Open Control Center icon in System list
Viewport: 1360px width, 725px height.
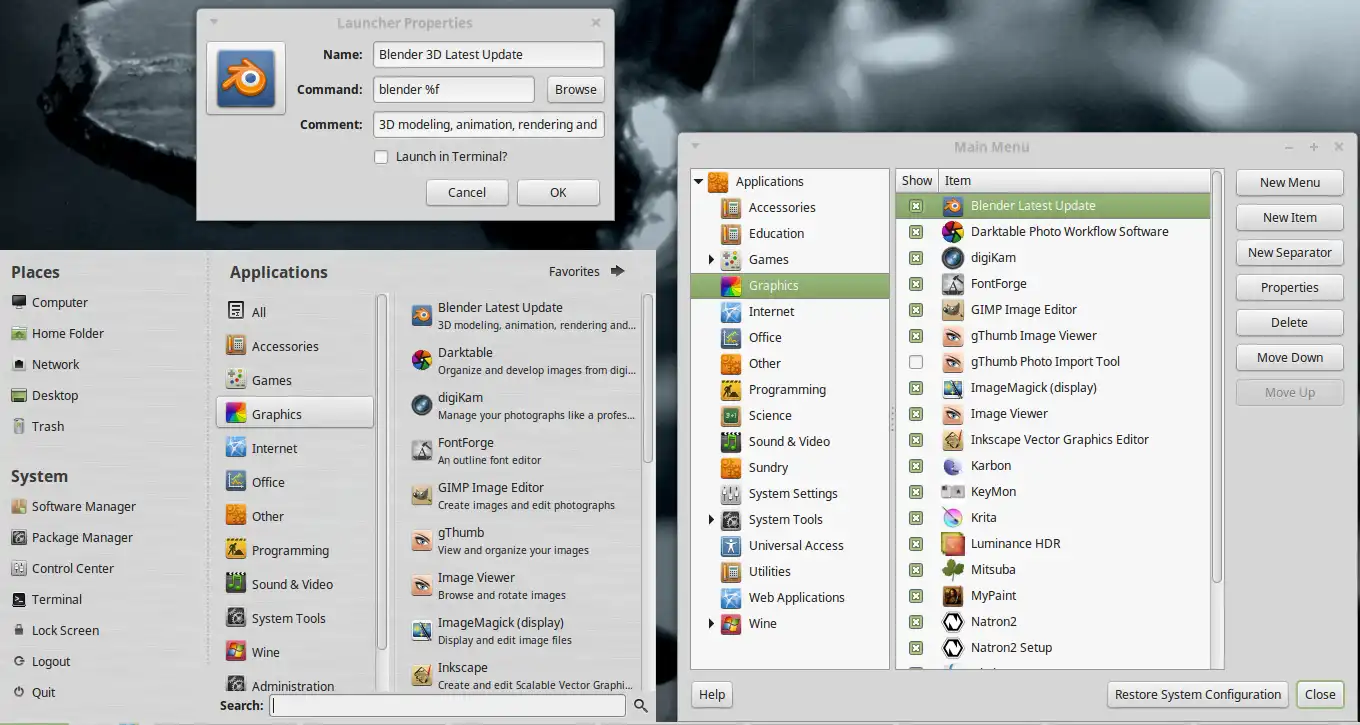click(19, 569)
